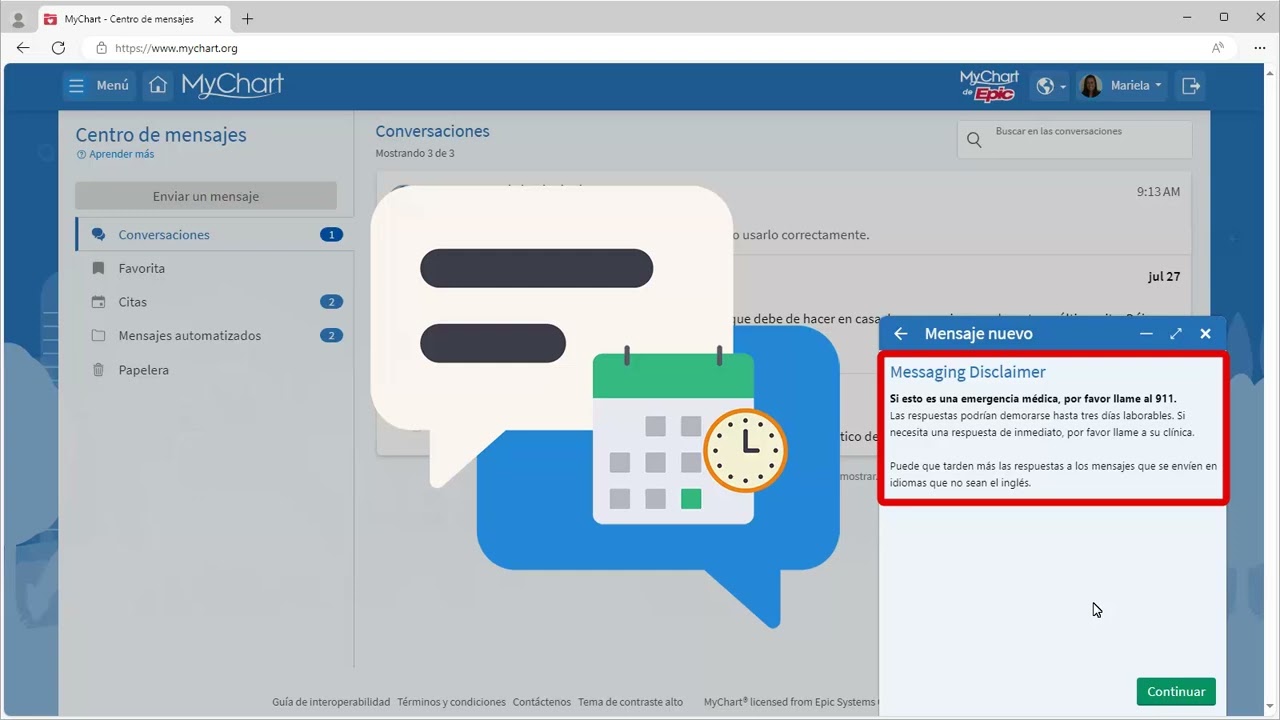The height and width of the screenshot is (720, 1280).
Task: Click the MyChart logo in header
Action: point(232,86)
